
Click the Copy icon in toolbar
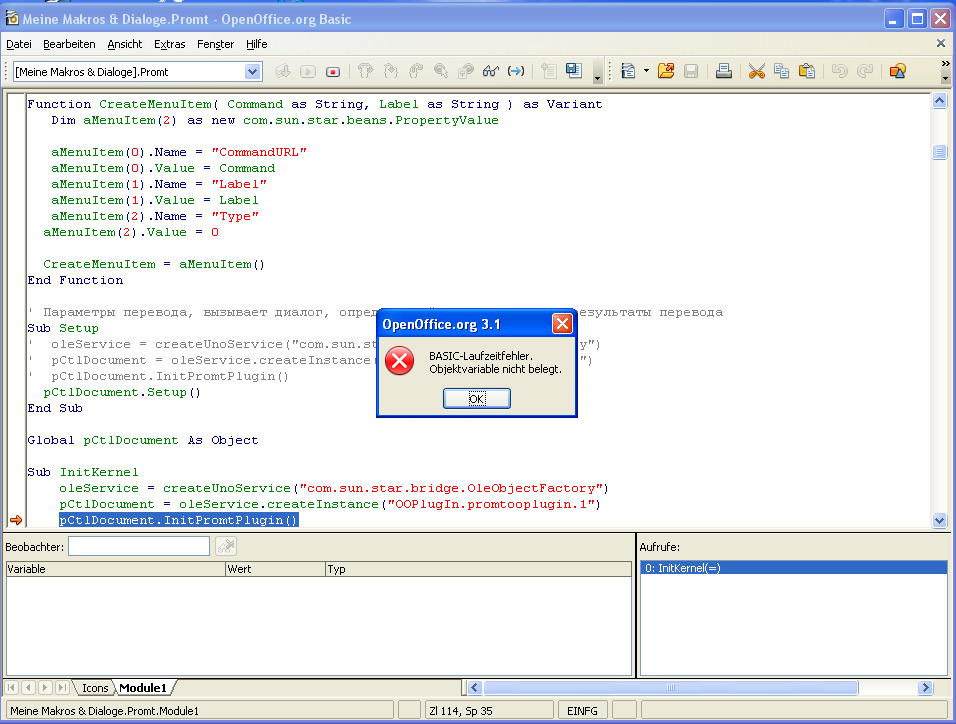click(781, 71)
